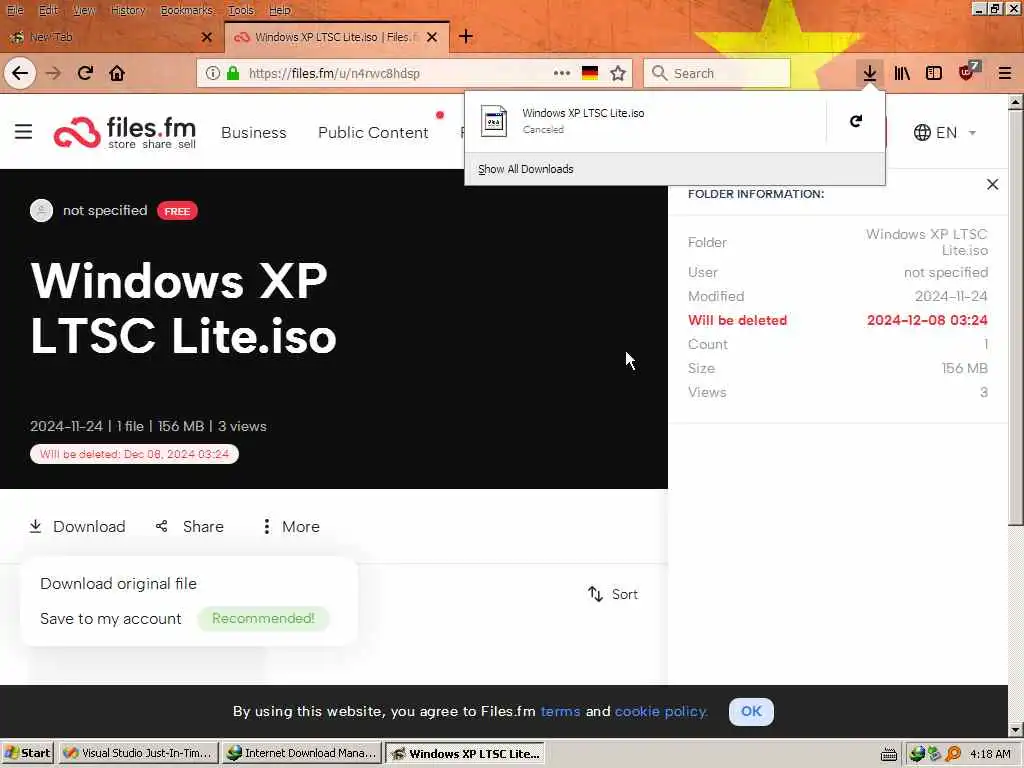The image size is (1024, 768).
Task: Click Show All Downloads
Action: click(x=526, y=169)
